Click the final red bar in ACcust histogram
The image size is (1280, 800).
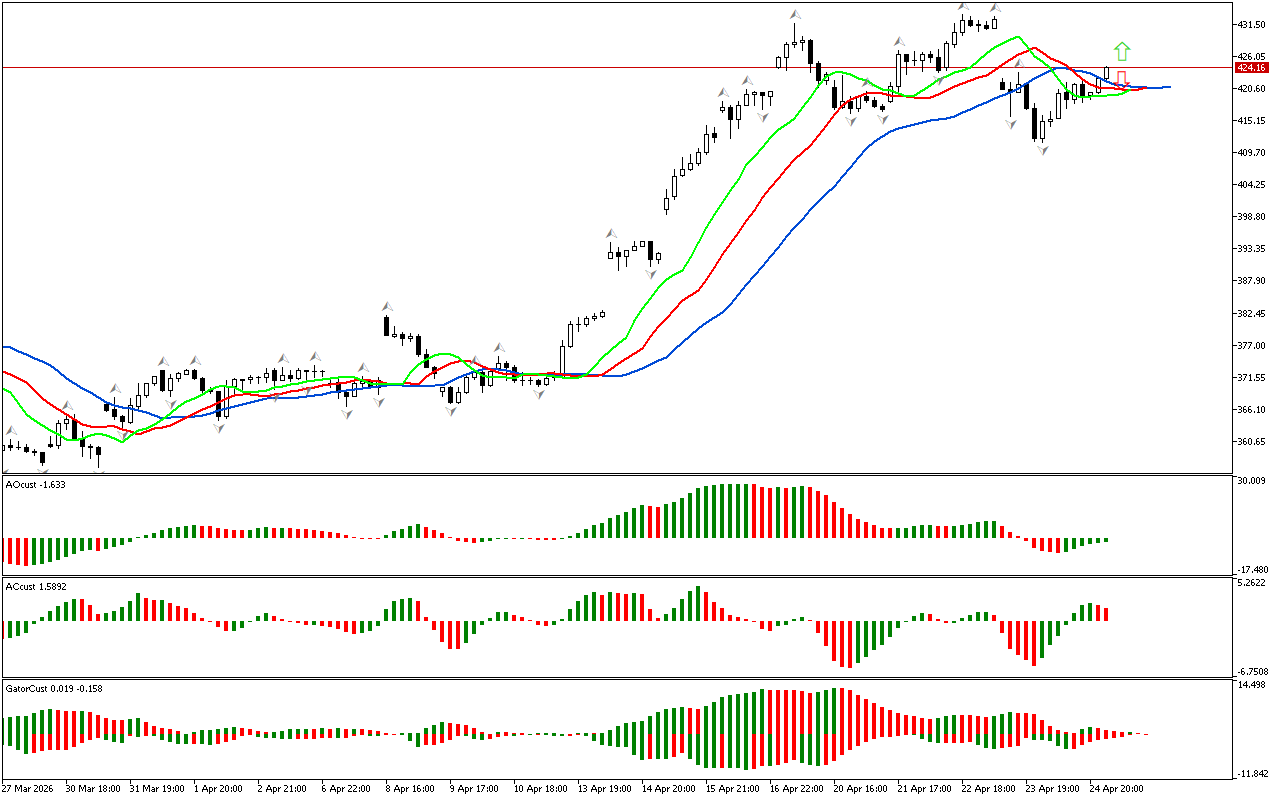tap(1106, 613)
